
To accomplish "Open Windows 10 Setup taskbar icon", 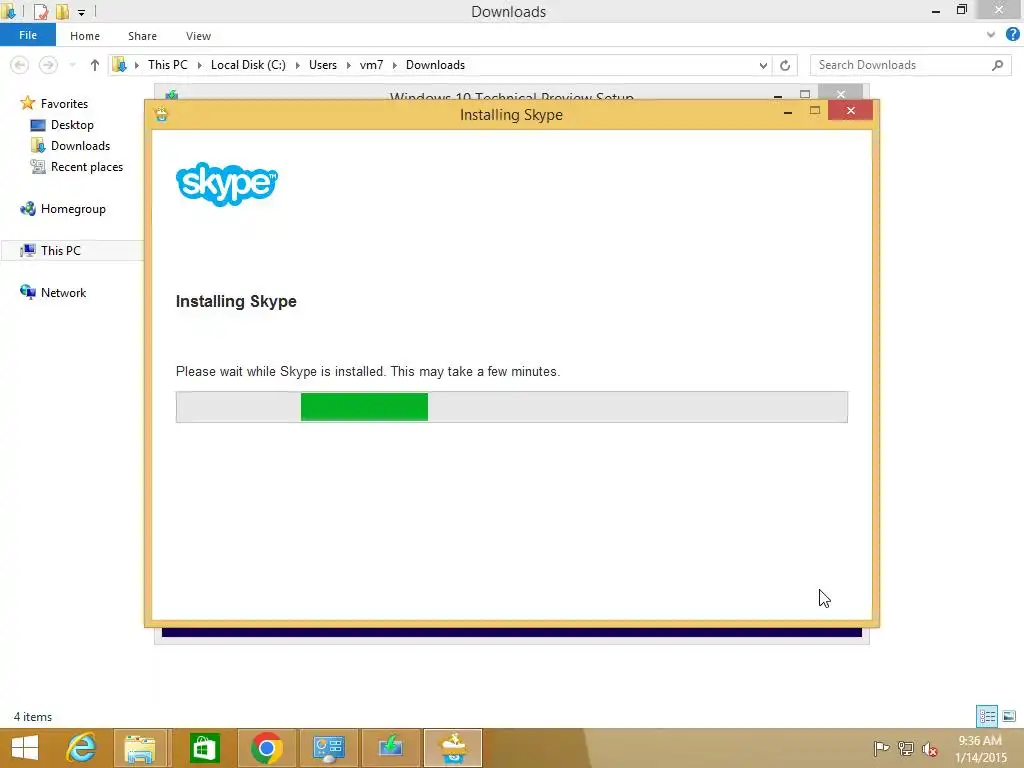I will click(x=391, y=748).
